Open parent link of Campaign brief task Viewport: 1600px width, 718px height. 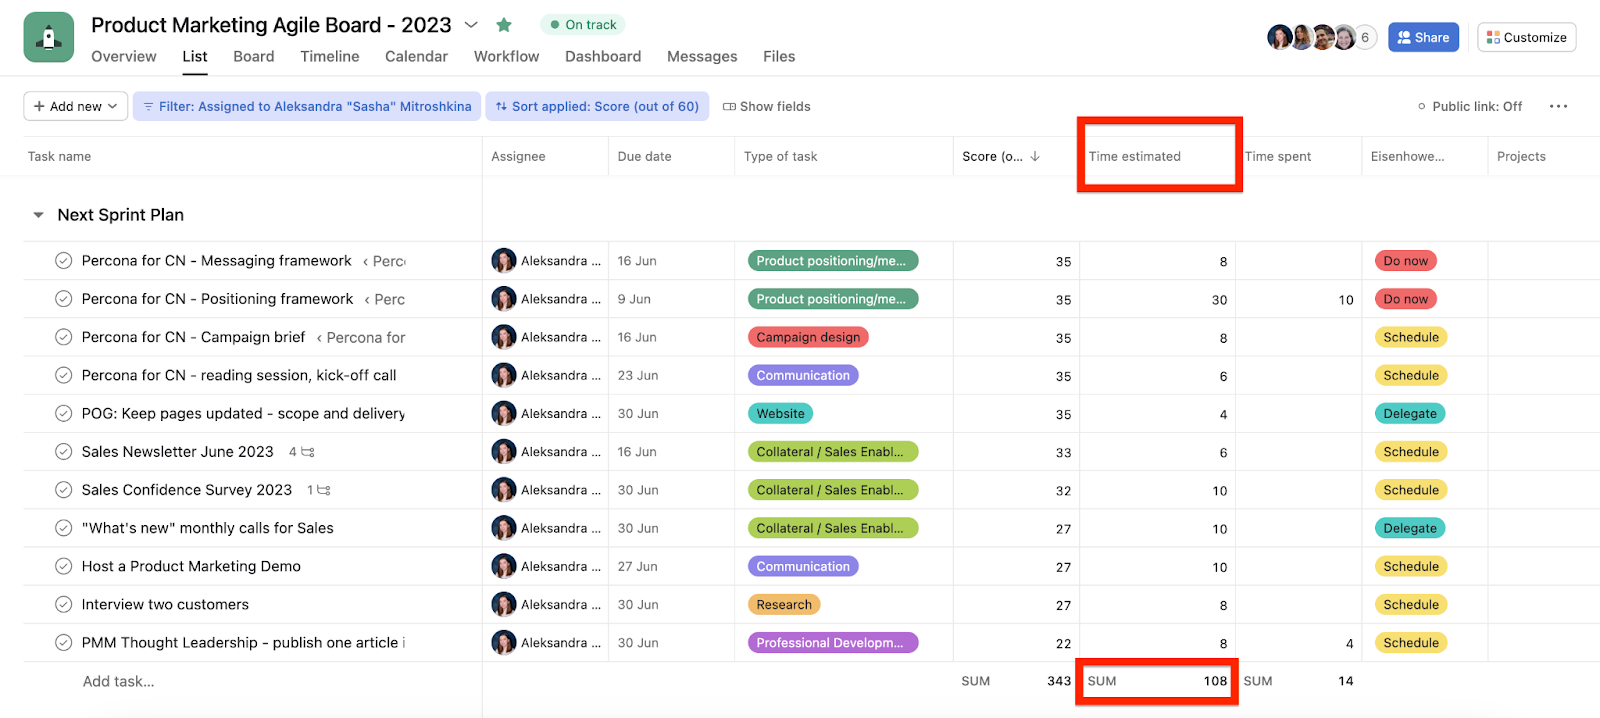tap(361, 337)
